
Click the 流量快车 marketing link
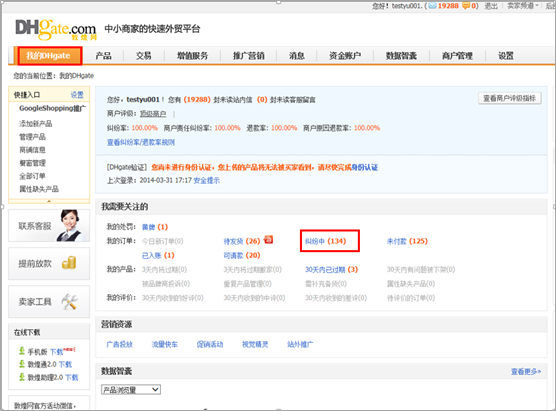[165, 344]
